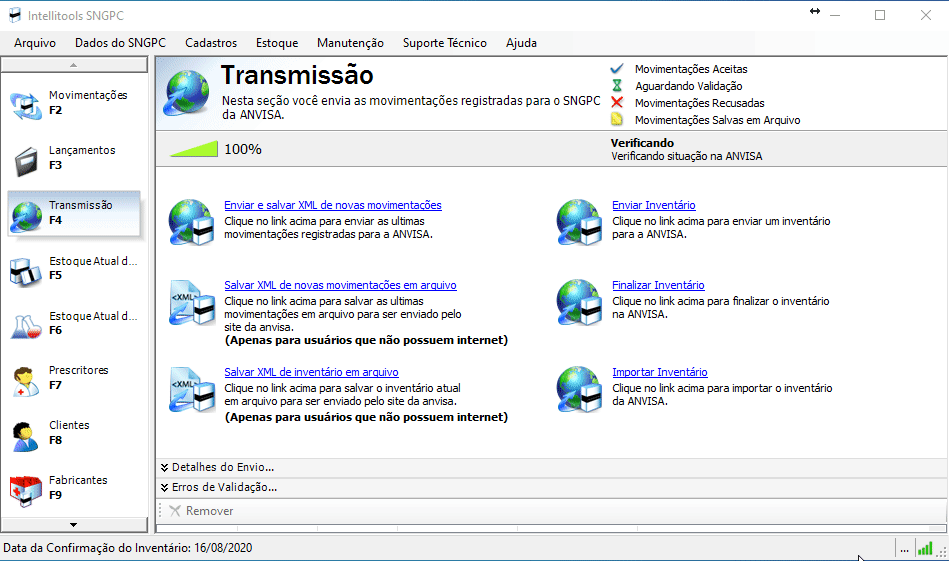This screenshot has height=561, width=949.
Task: Open Estoque Atual F6 flask icon
Action: point(25,326)
